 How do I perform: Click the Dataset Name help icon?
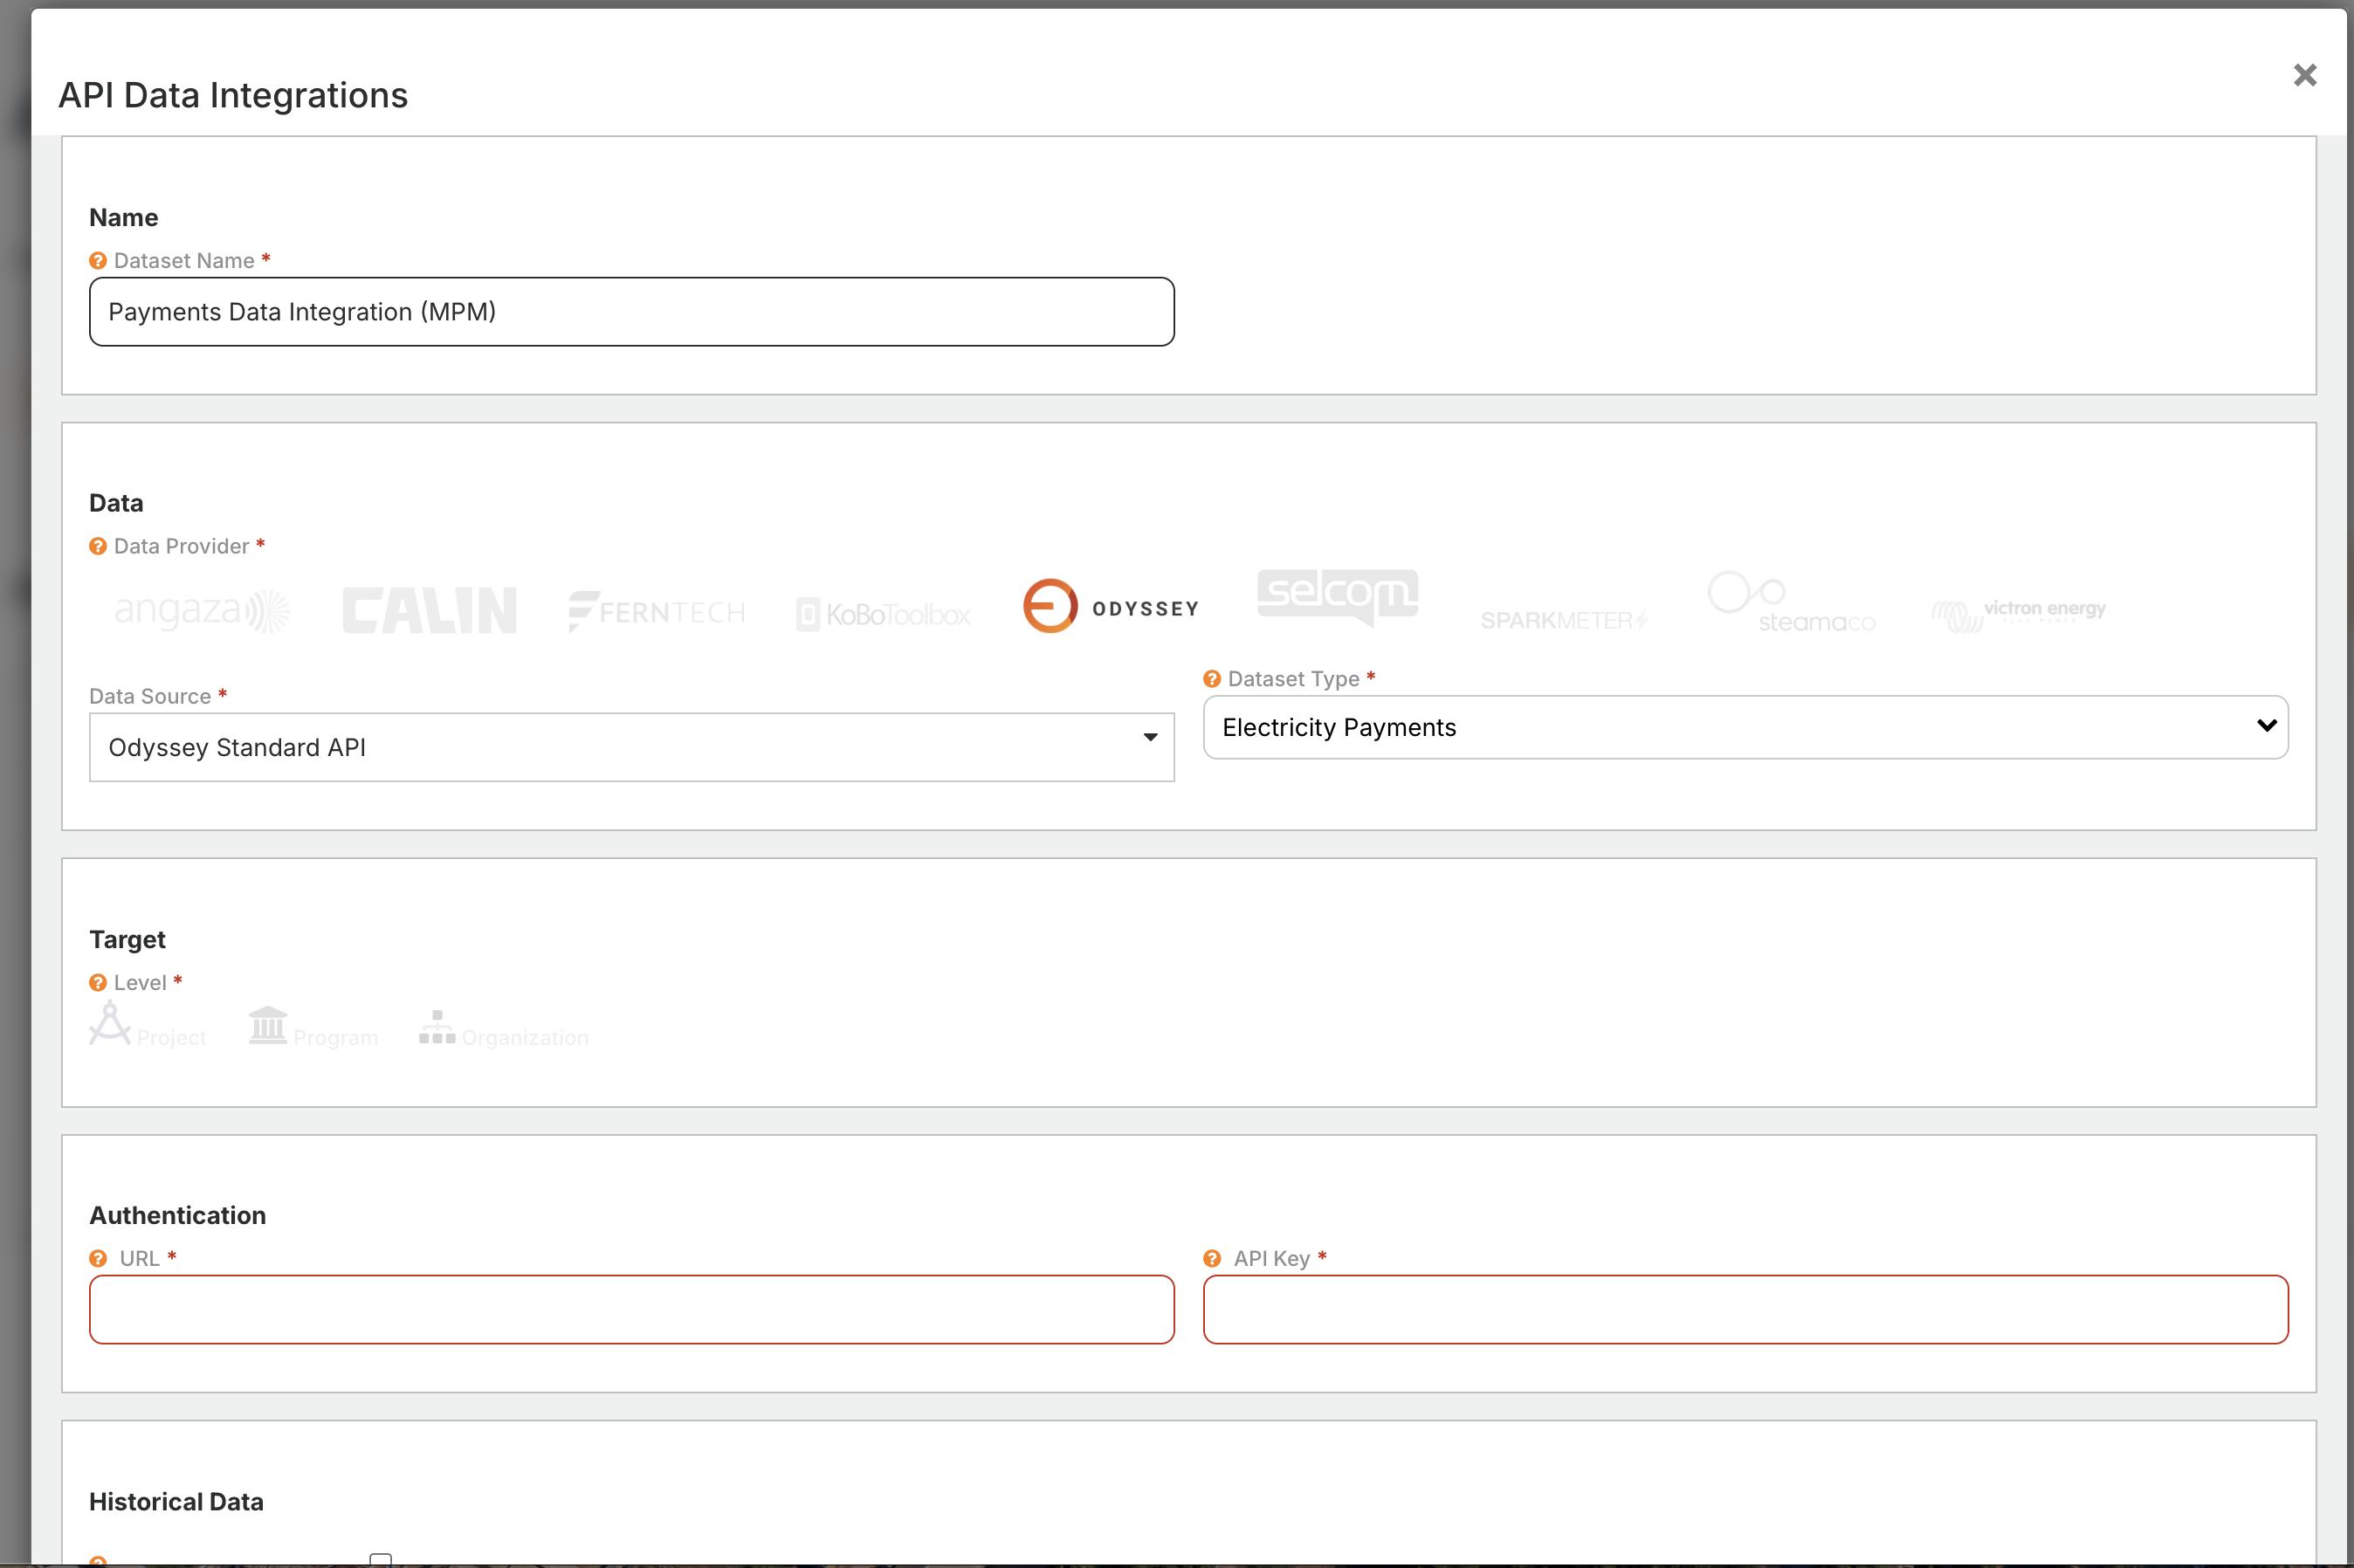(97, 260)
